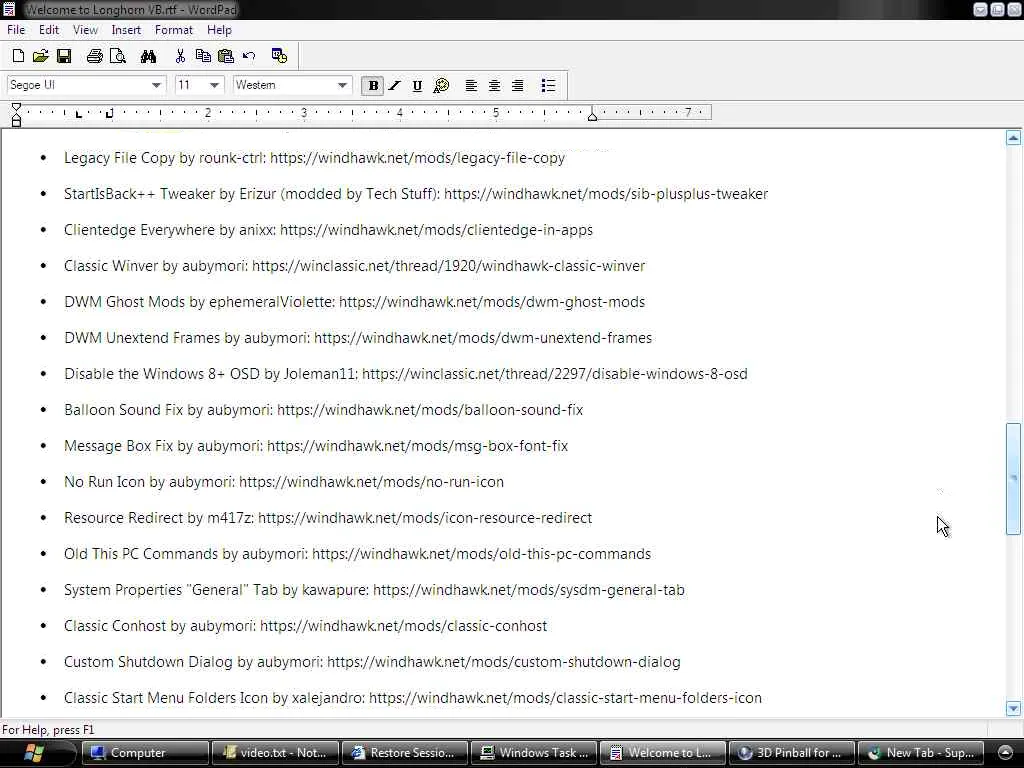Expand the Segoe UI font dropdown
The height and width of the screenshot is (768, 1024).
coord(155,86)
